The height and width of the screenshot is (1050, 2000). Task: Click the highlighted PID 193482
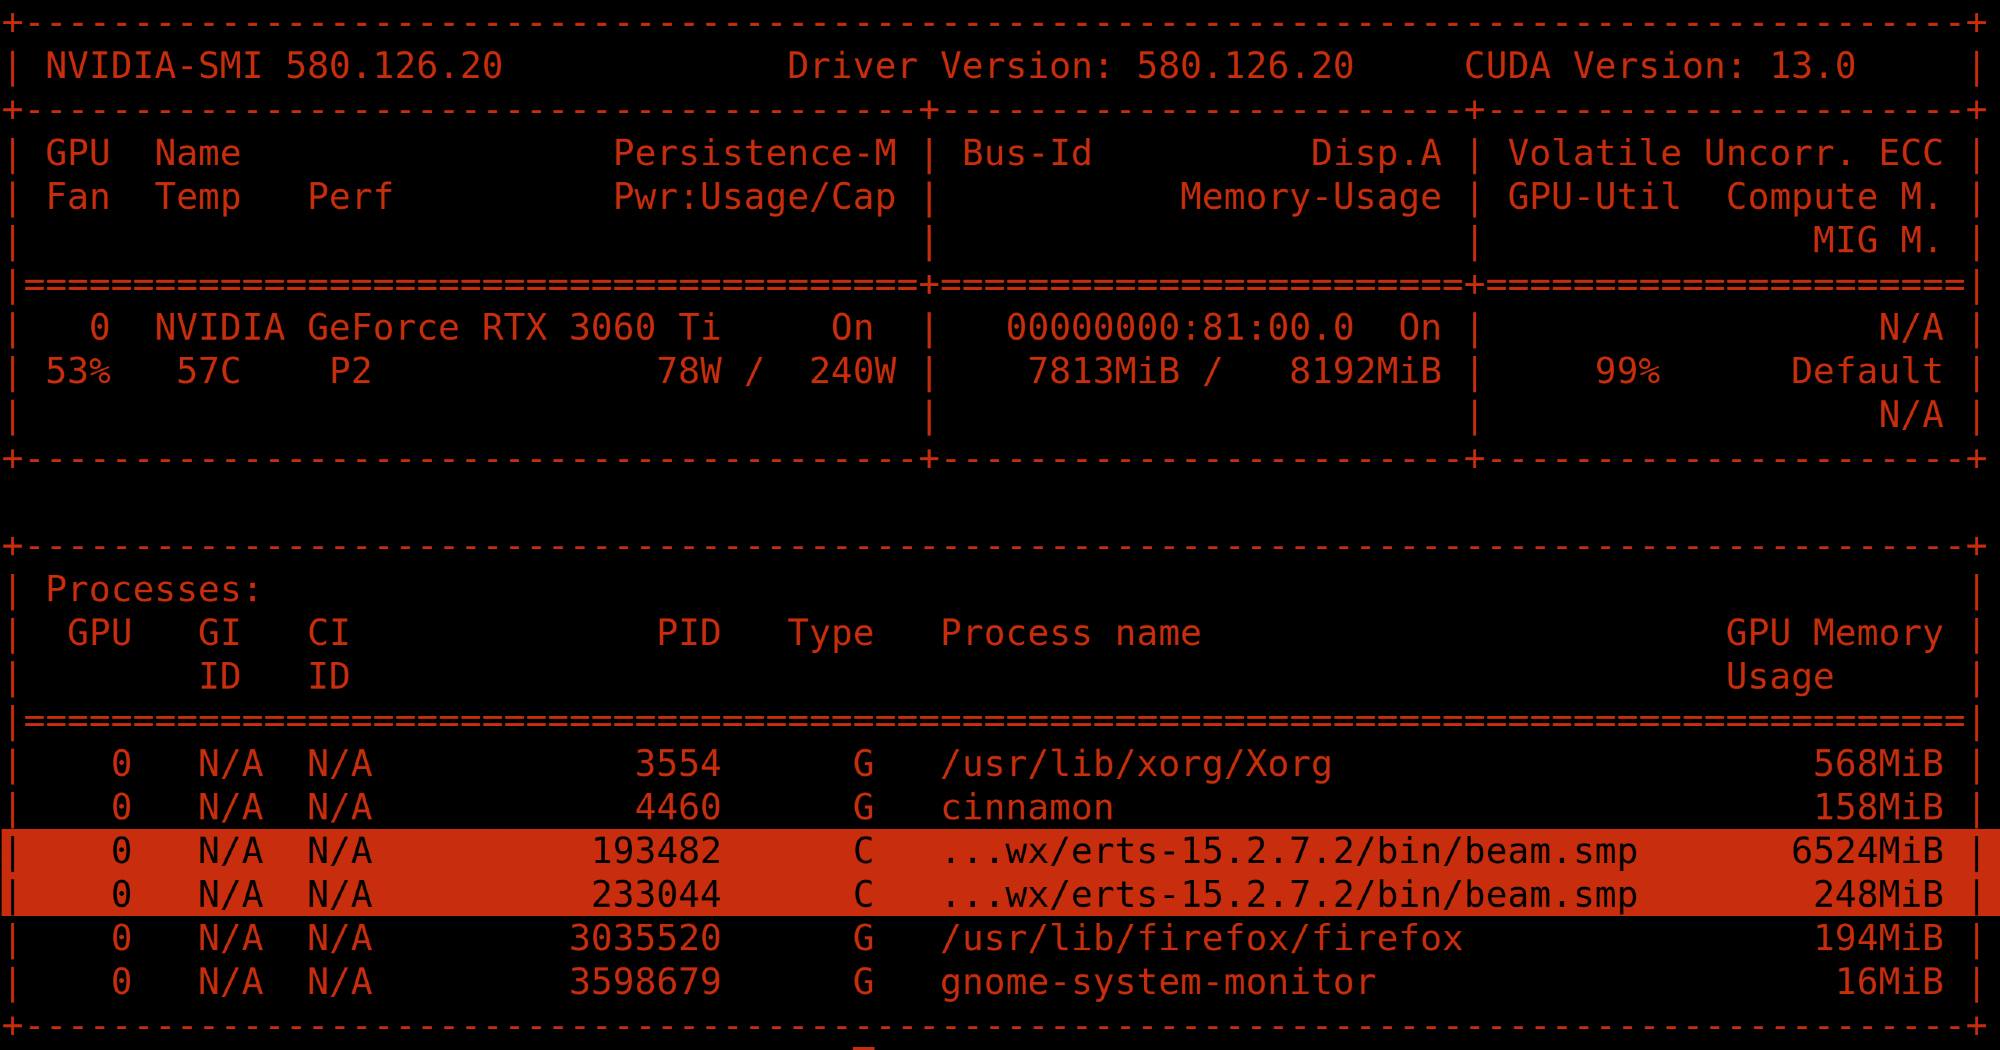tap(656, 851)
